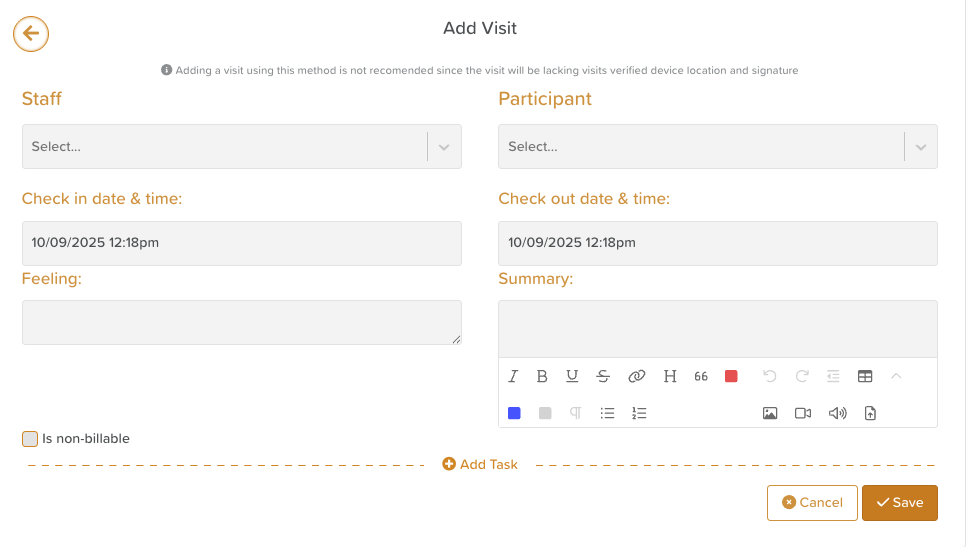This screenshot has height=547, width=971.
Task: Enable the Is non-billable checkbox
Action: coord(30,439)
